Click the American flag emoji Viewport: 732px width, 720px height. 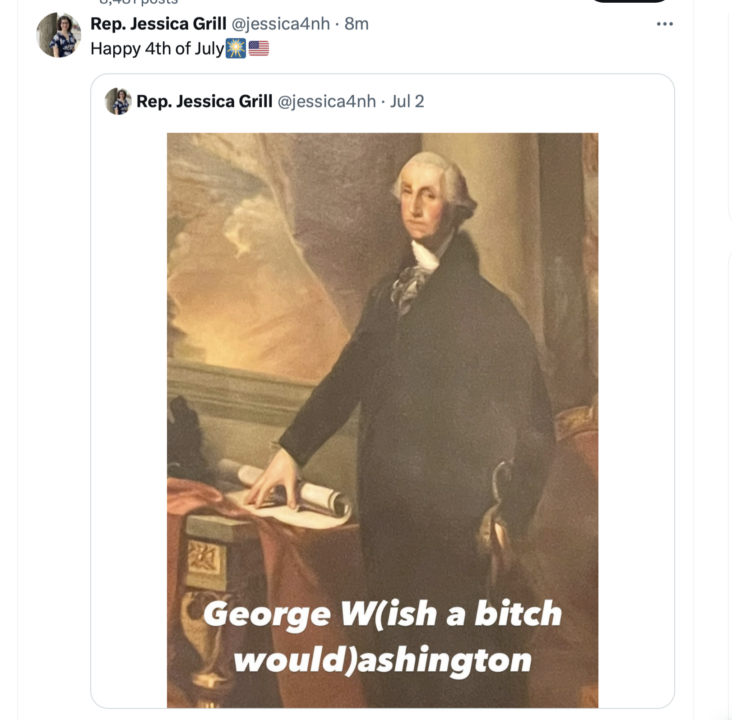259,48
